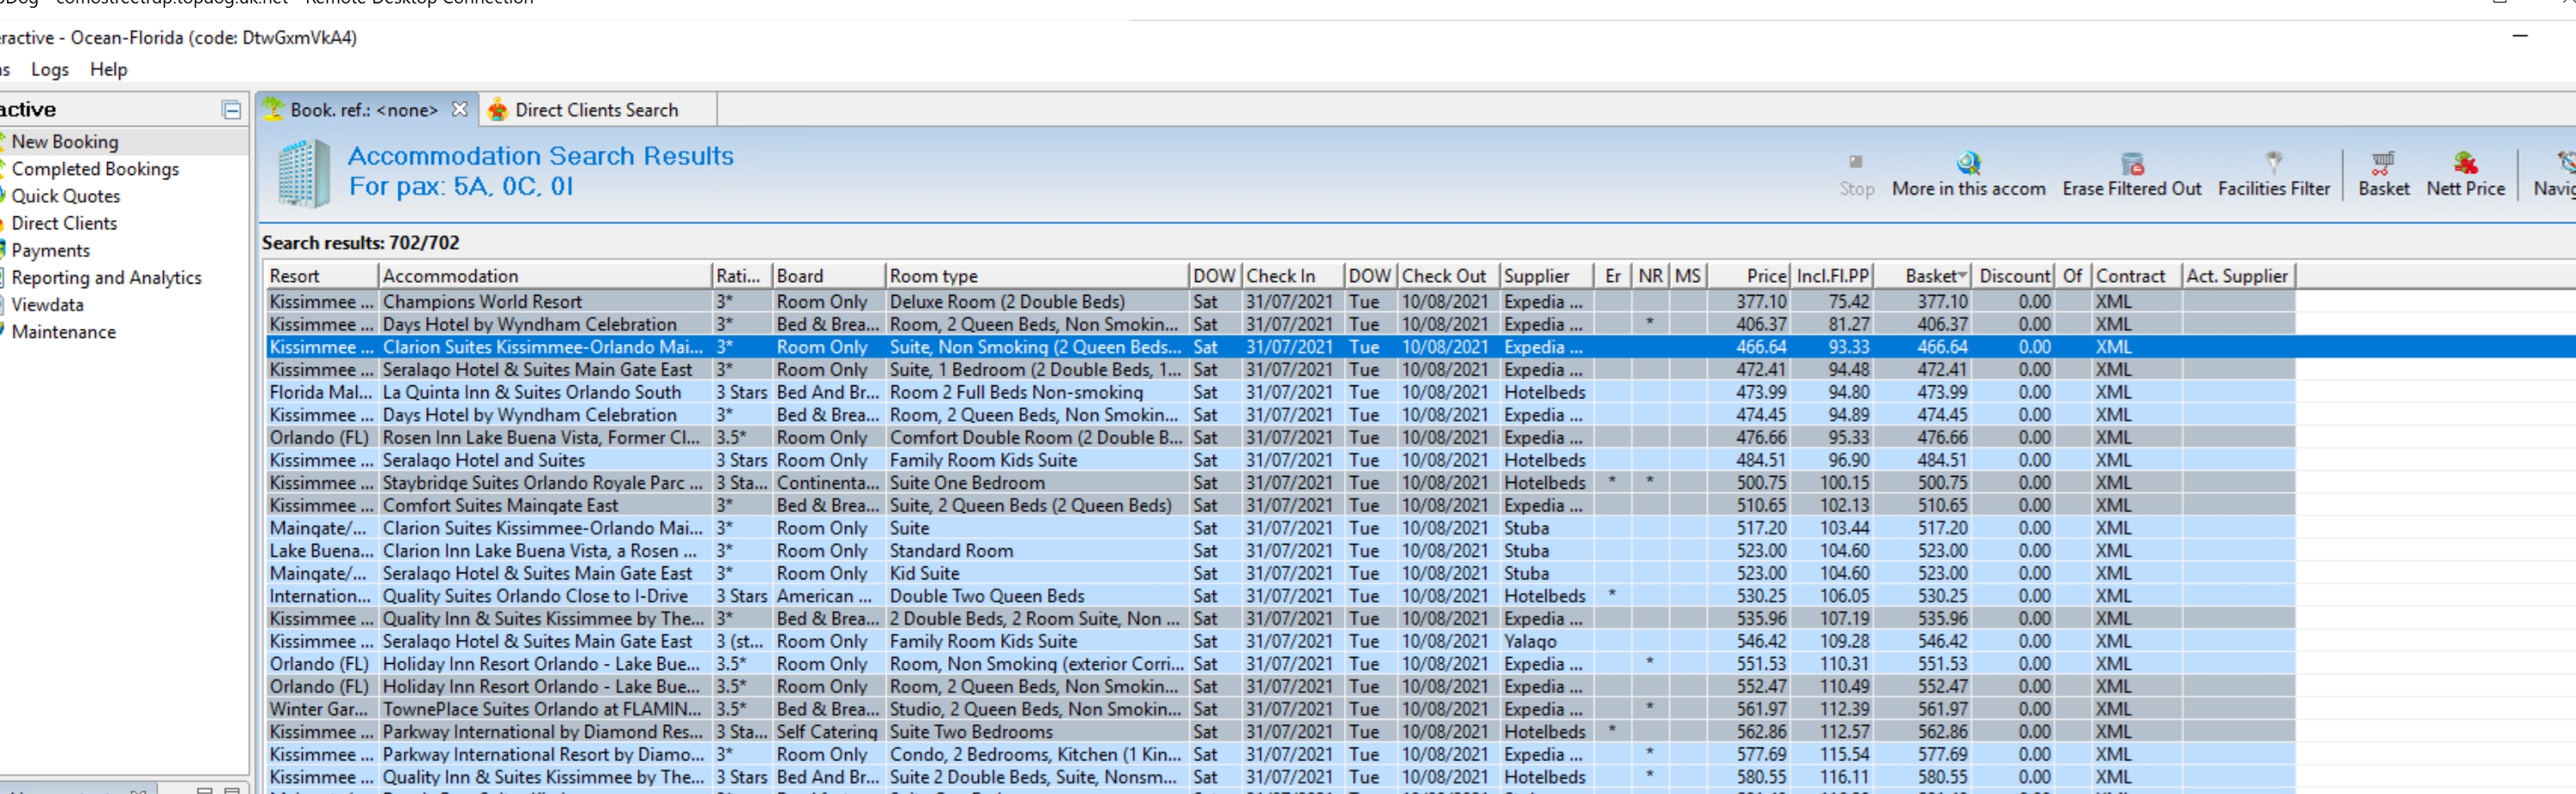This screenshot has width=2576, height=794.
Task: Select TownePlace Suites Orlando at FLAMIN... row
Action: 1280,709
